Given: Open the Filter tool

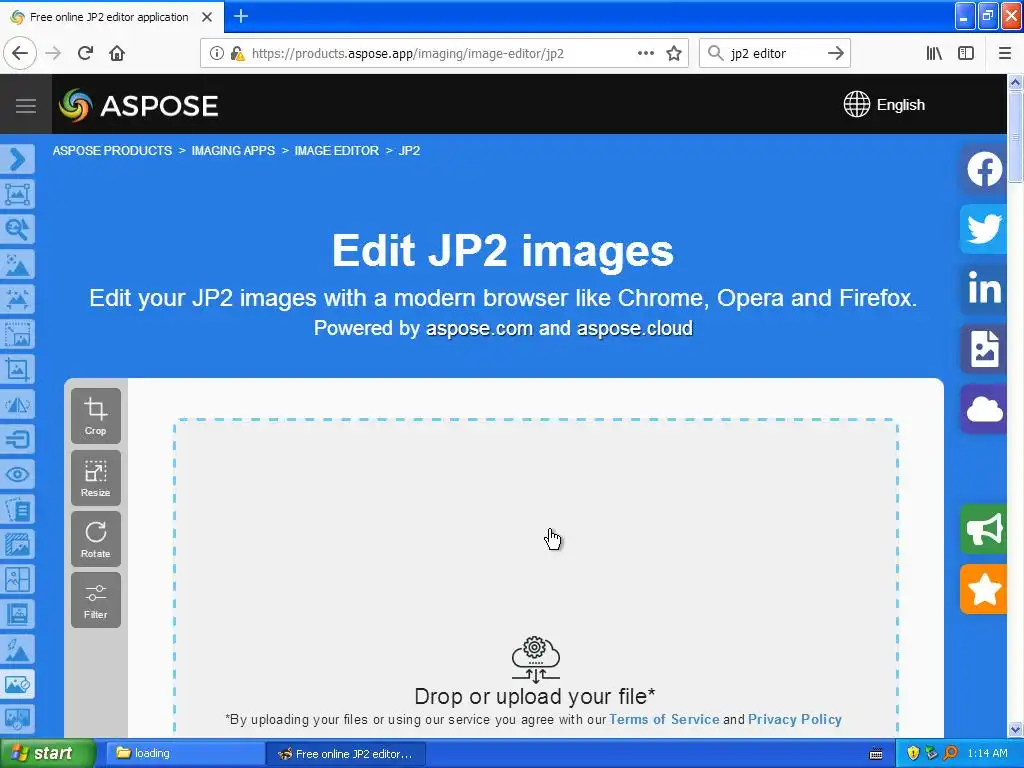Looking at the screenshot, I should 95,600.
